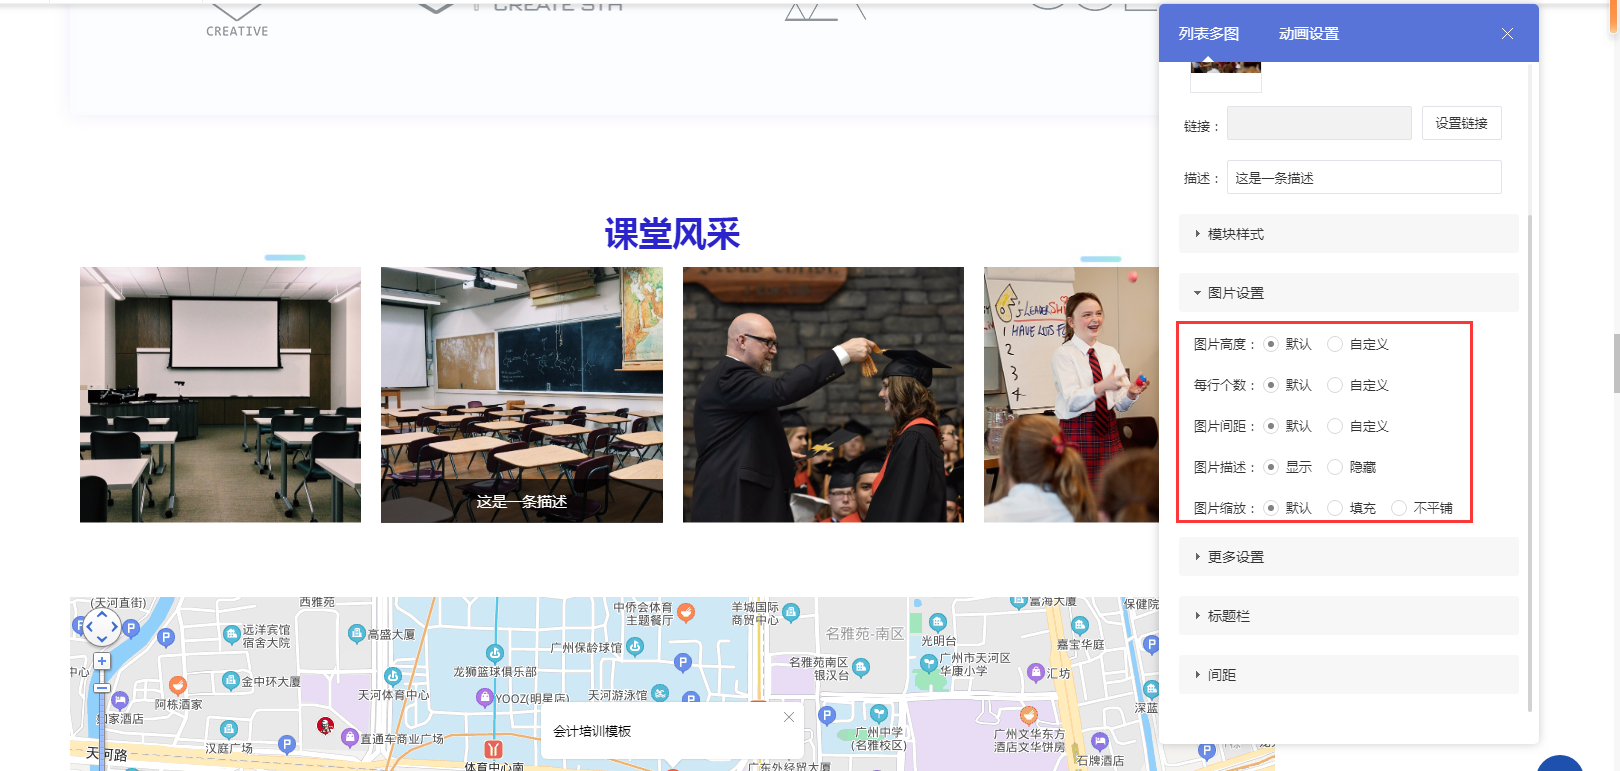Set 图片缩放 to 不平铺

pos(1399,508)
